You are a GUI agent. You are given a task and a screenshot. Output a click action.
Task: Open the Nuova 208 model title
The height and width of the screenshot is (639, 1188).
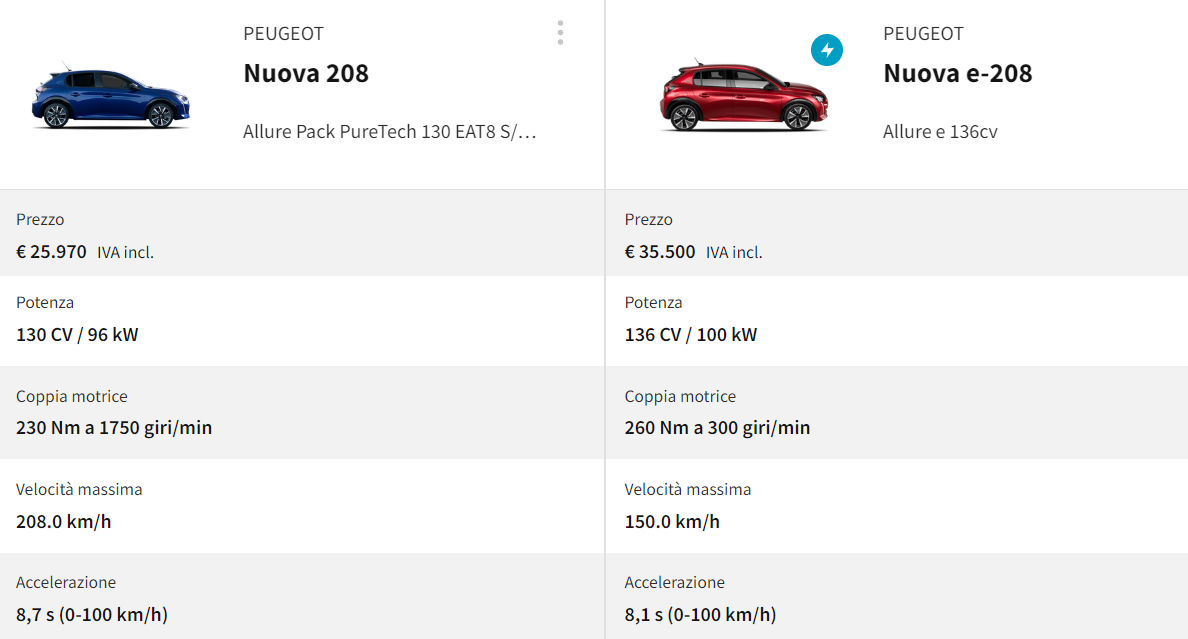point(306,73)
